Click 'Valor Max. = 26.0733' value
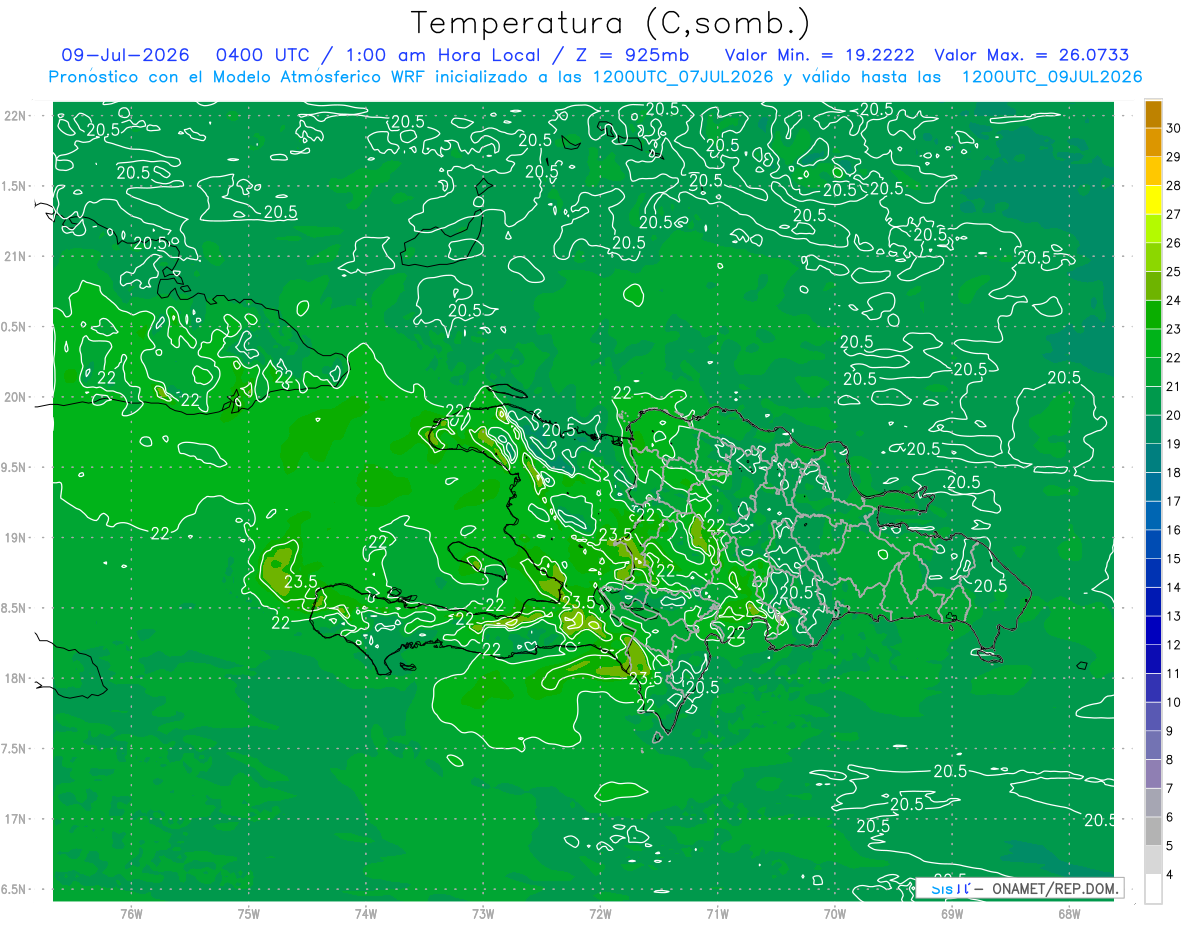The width and height of the screenshot is (1200, 927). 1031,55
